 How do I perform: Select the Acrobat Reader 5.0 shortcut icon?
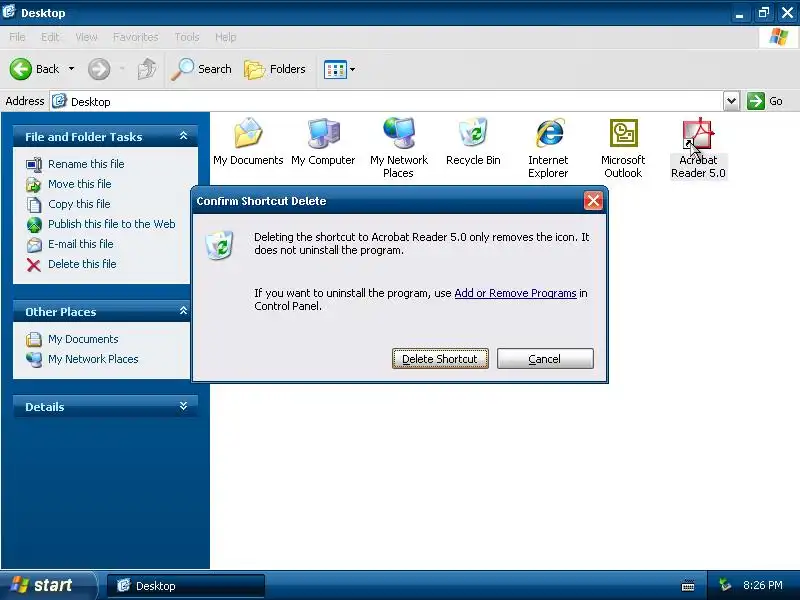tap(698, 148)
